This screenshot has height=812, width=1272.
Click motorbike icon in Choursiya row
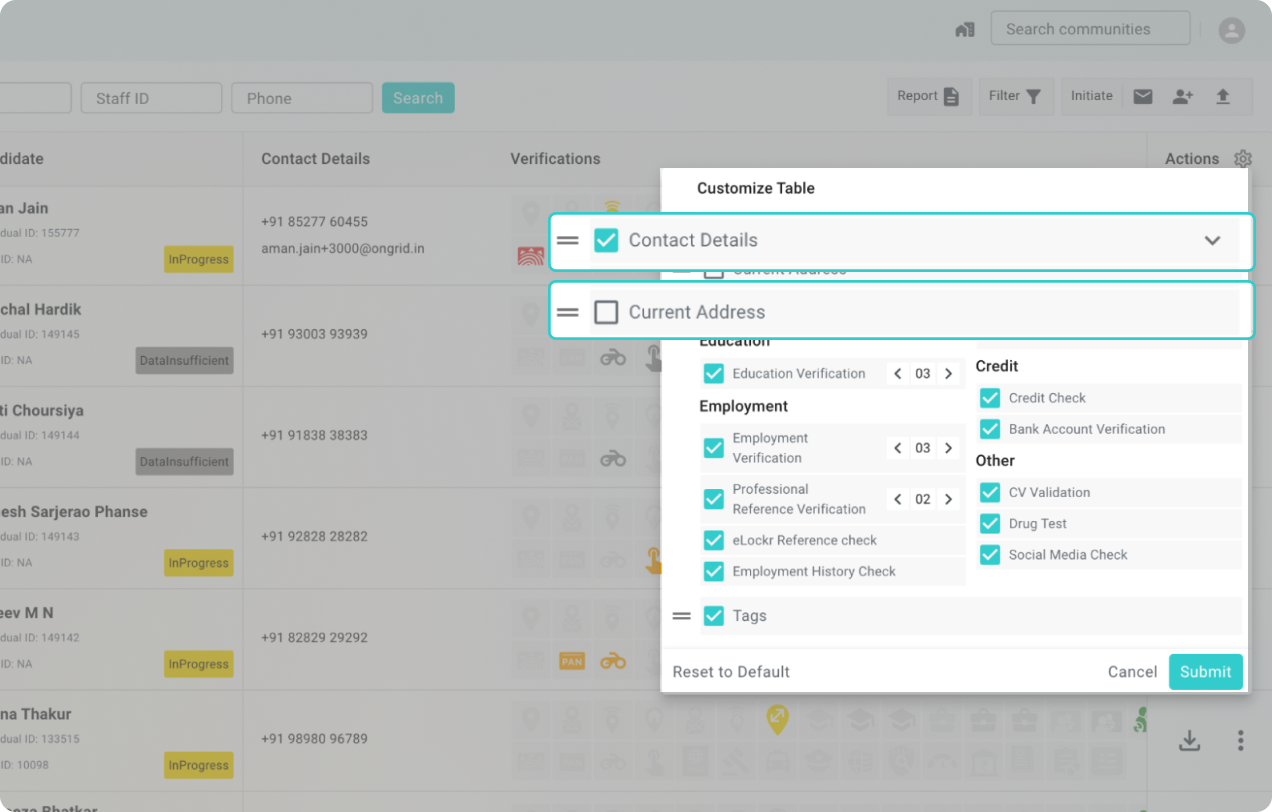613,458
